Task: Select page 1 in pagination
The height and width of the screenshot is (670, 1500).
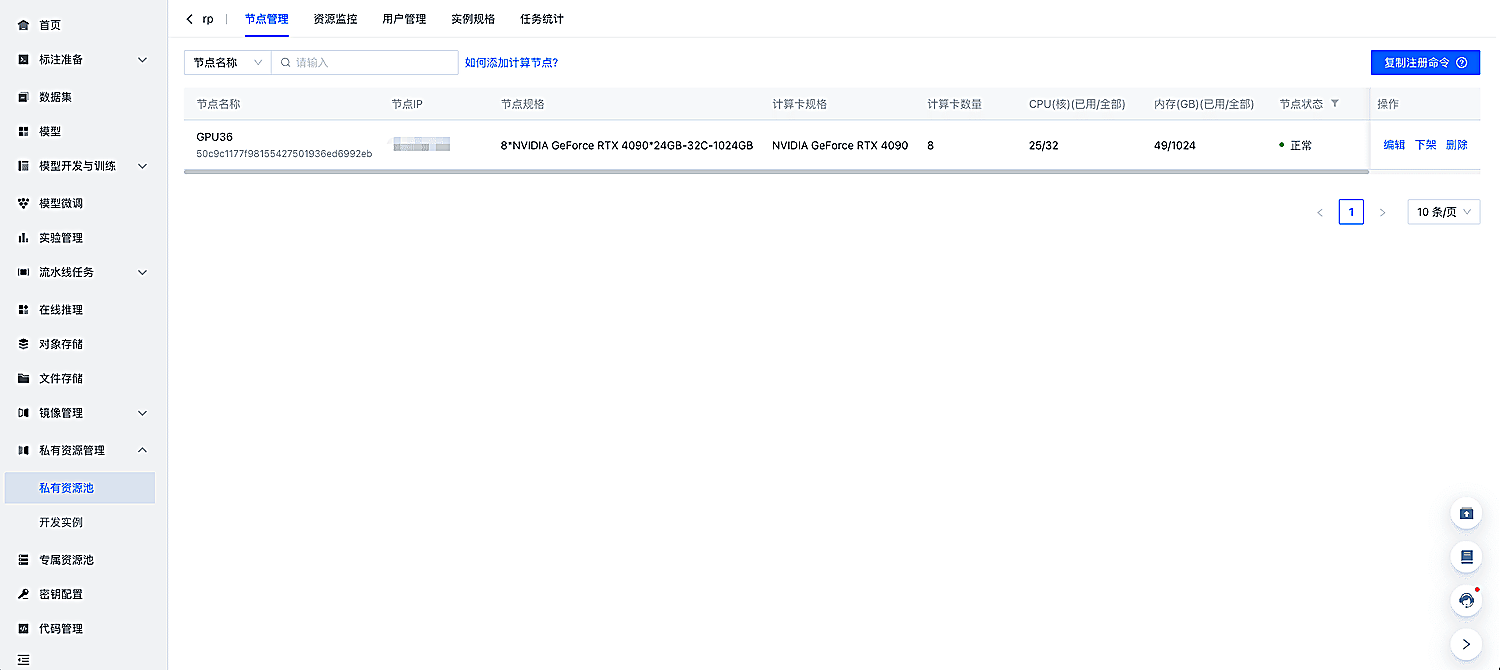Action: point(1351,212)
